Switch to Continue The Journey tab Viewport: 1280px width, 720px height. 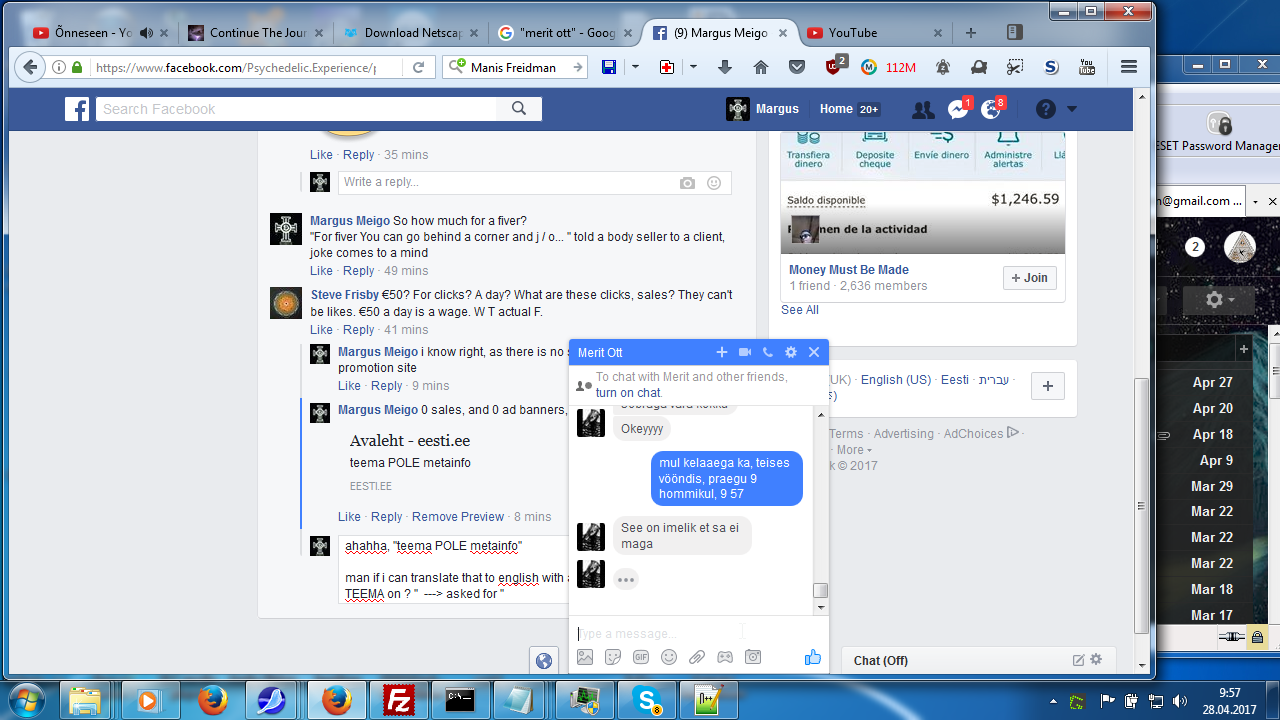[x=257, y=33]
